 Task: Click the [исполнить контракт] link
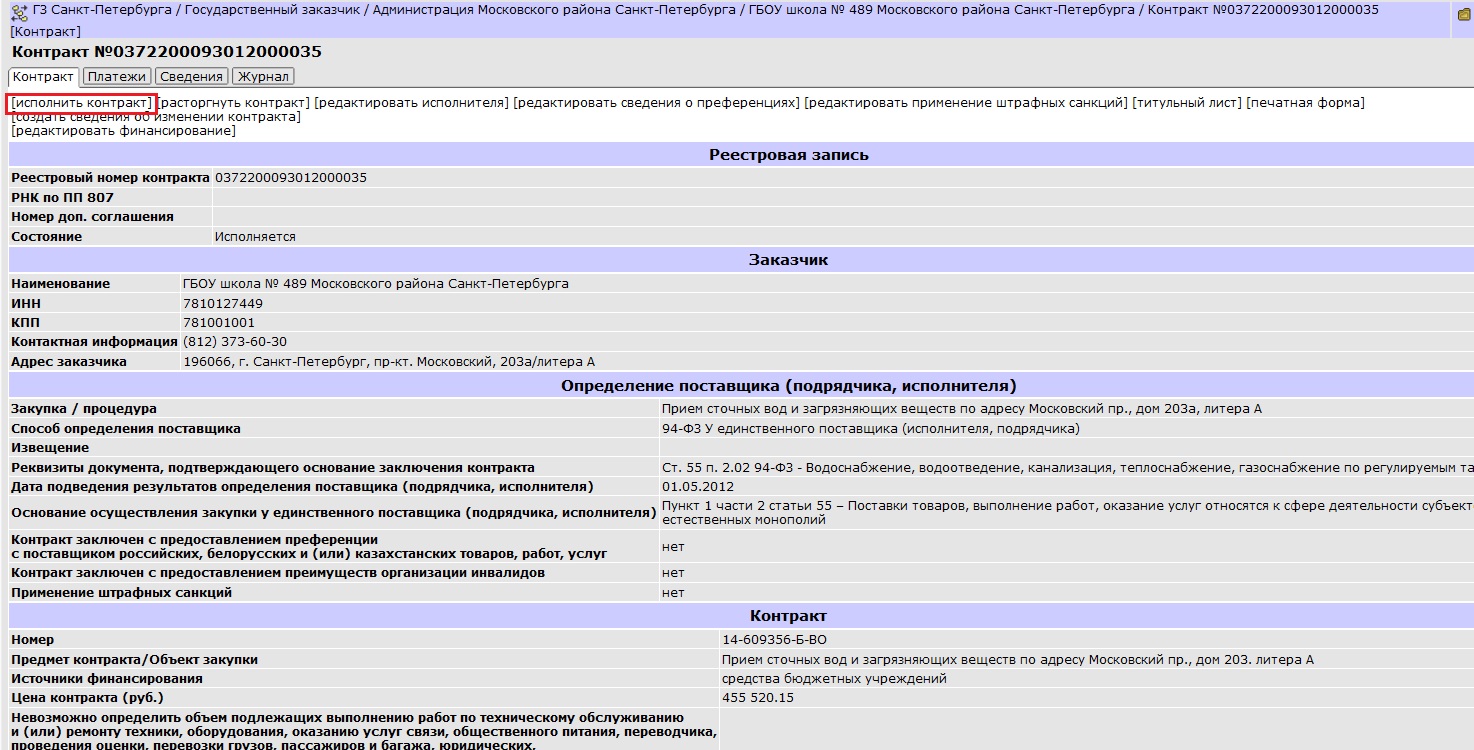(81, 103)
